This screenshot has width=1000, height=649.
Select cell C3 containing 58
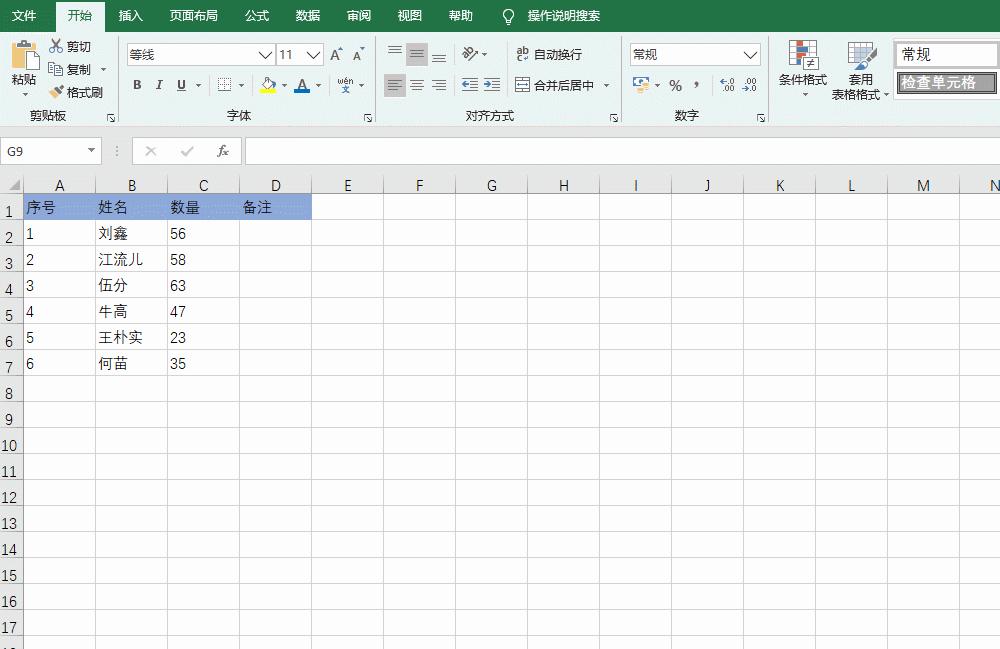point(203,259)
